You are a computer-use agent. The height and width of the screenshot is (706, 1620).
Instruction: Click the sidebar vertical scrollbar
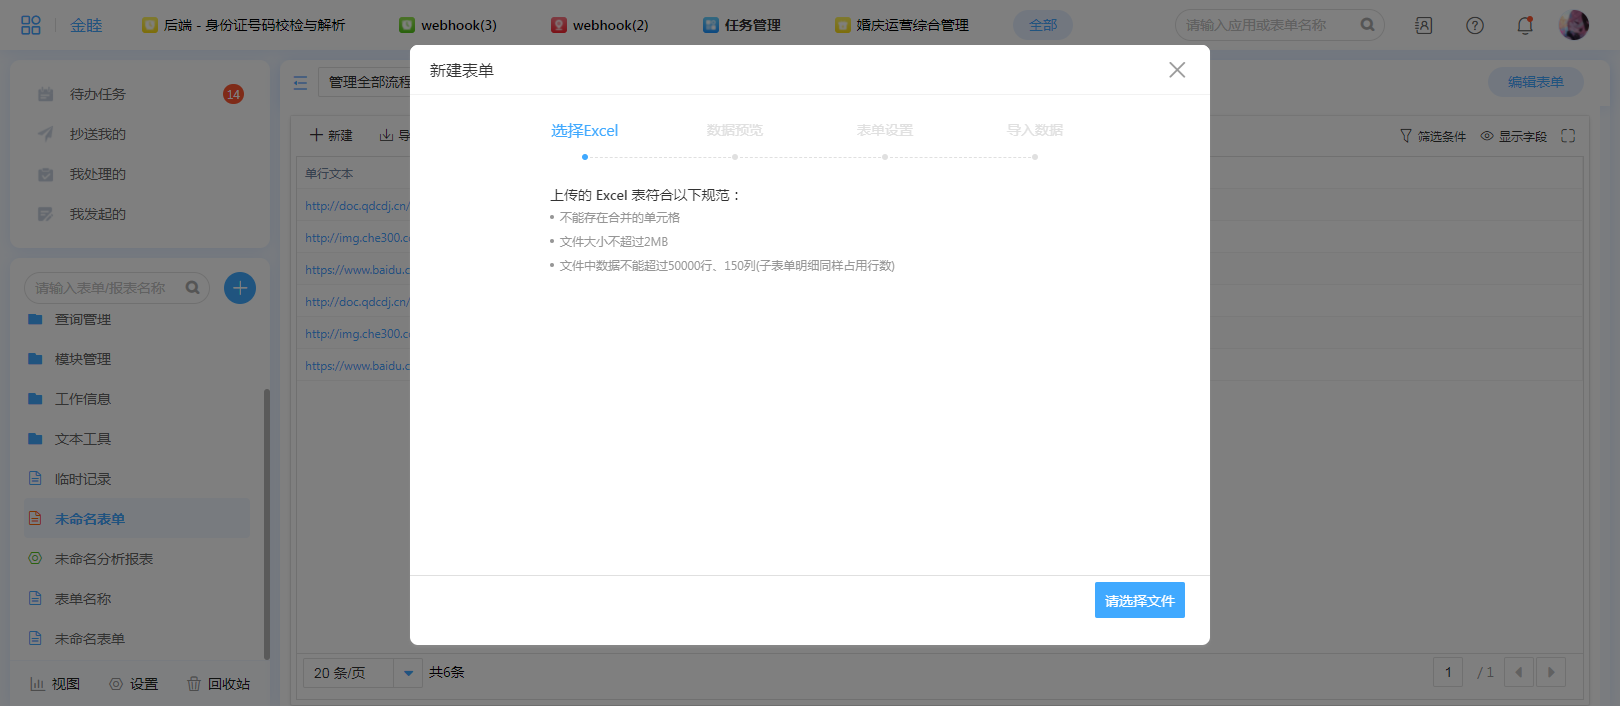click(266, 520)
